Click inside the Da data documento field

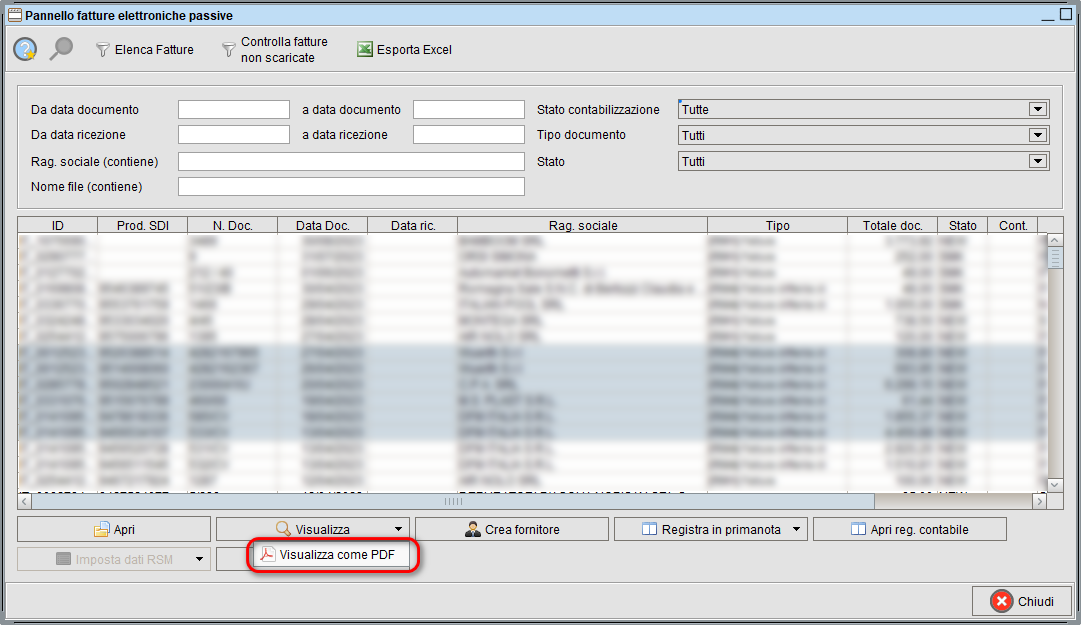[x=233, y=109]
